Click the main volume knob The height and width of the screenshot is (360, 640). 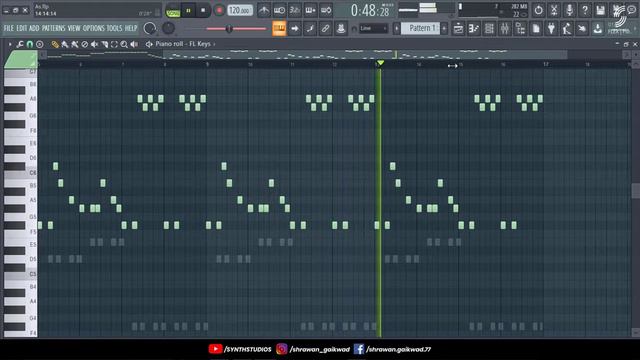tap(150, 28)
